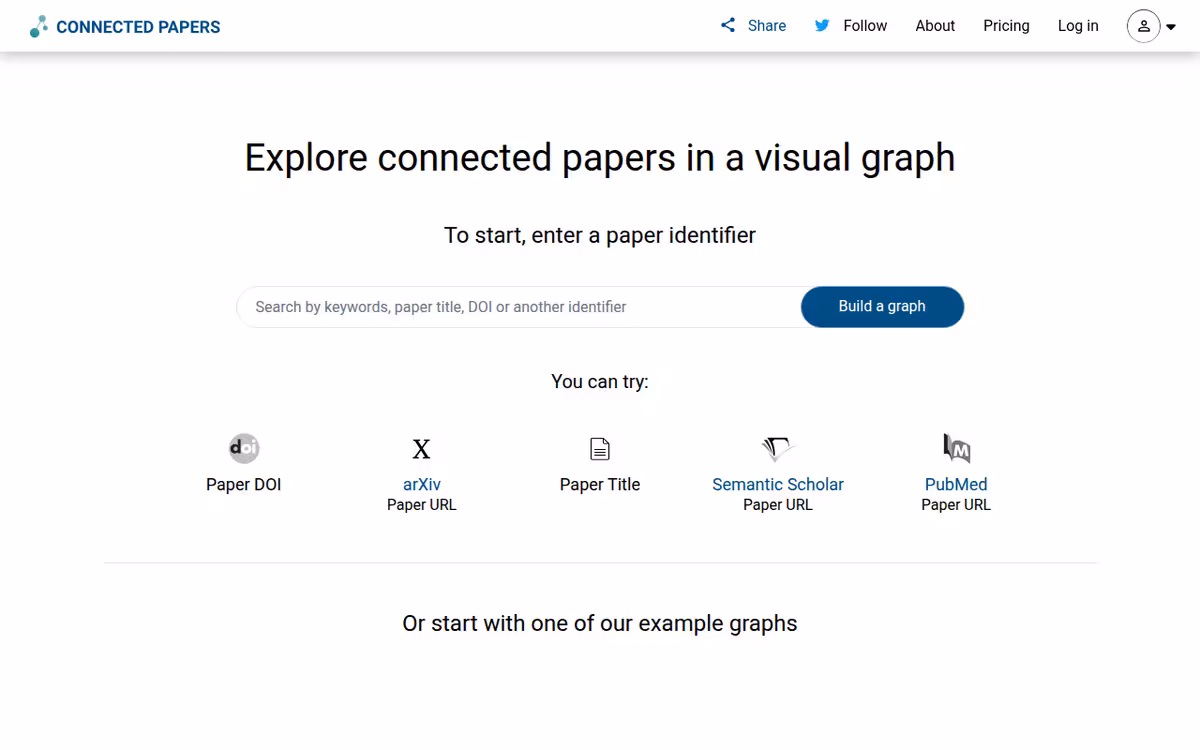The width and height of the screenshot is (1200, 750).
Task: Click the DOI icon
Action: click(x=244, y=448)
